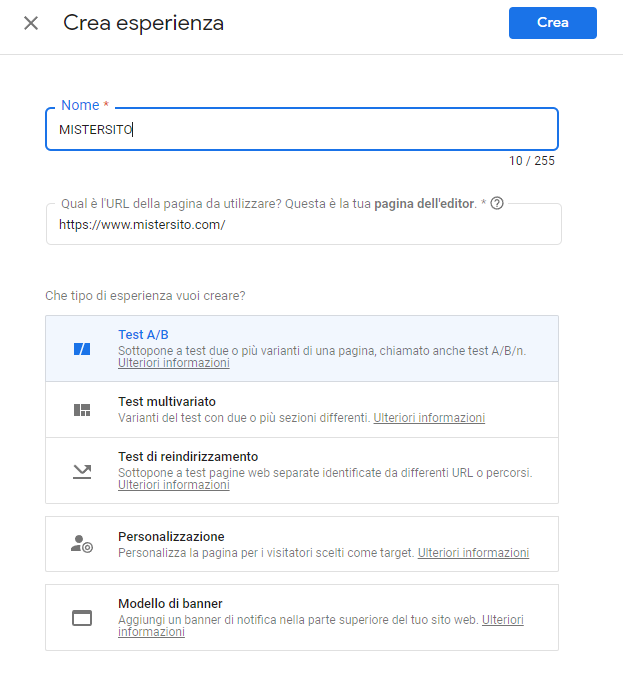
Task: Click the Test A/B split icon
Action: 82,349
